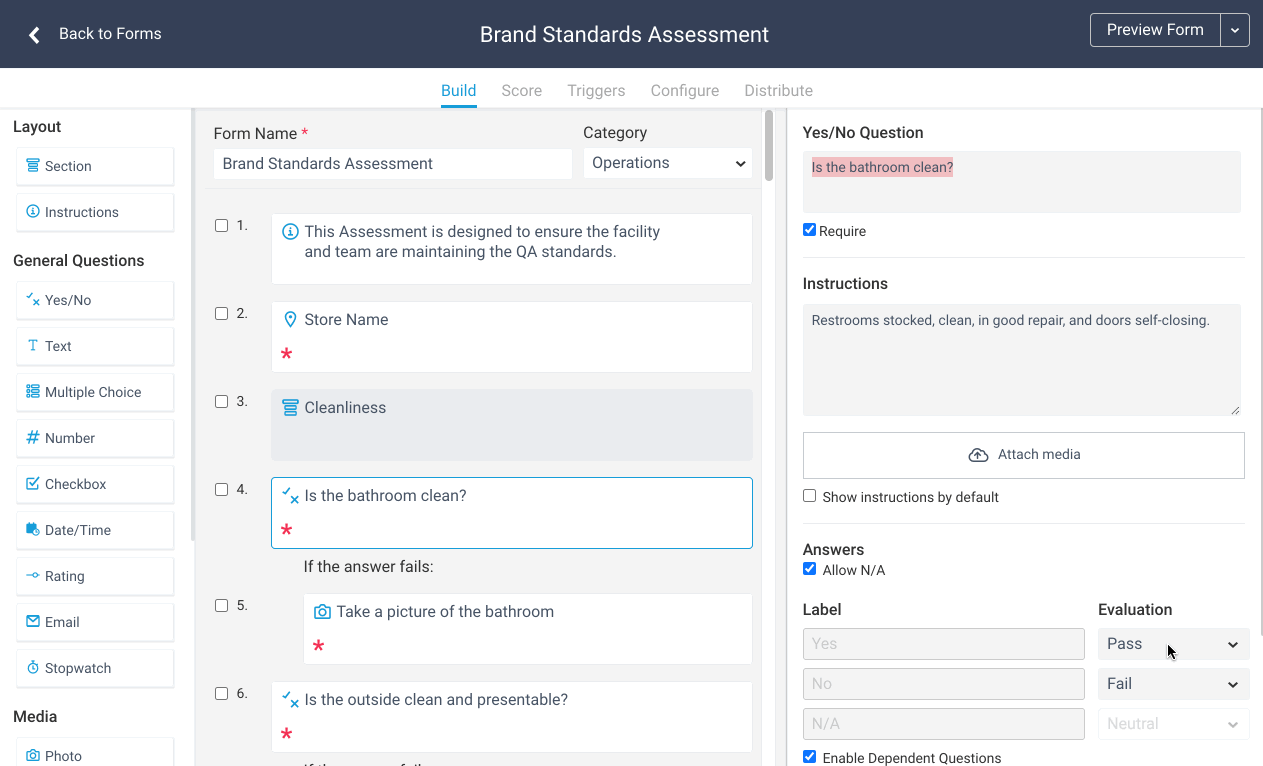The width and height of the screenshot is (1263, 766).
Task: Click the cloud upload icon in Attach media
Action: pos(978,455)
